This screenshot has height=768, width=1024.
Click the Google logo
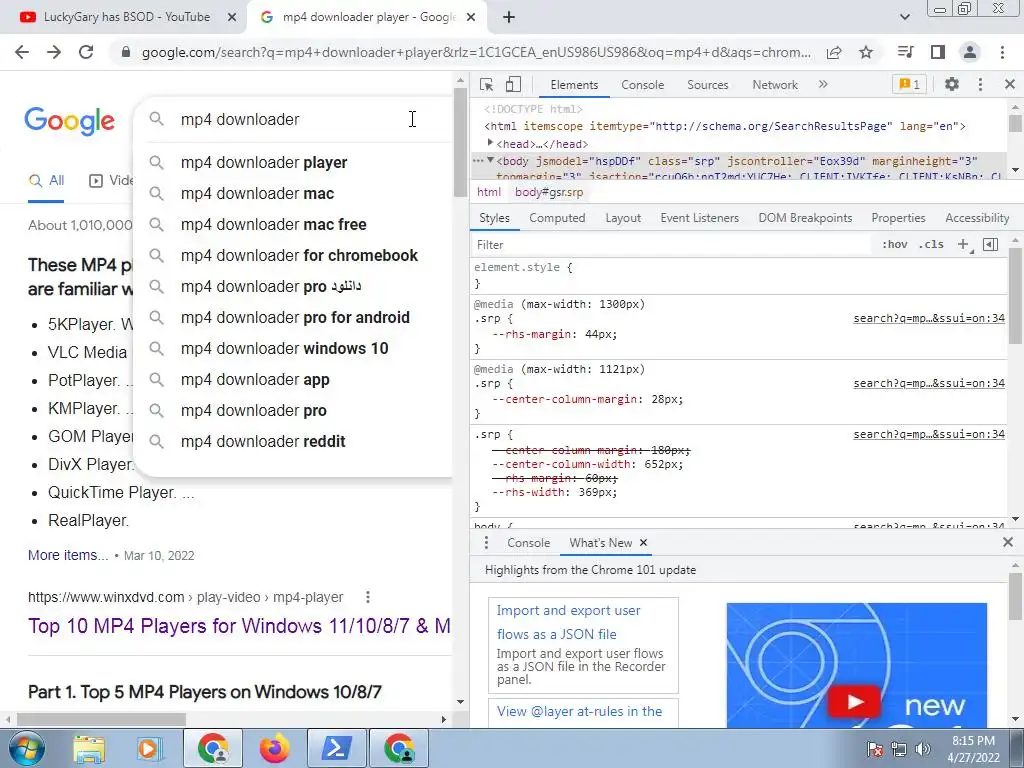[x=69, y=121]
